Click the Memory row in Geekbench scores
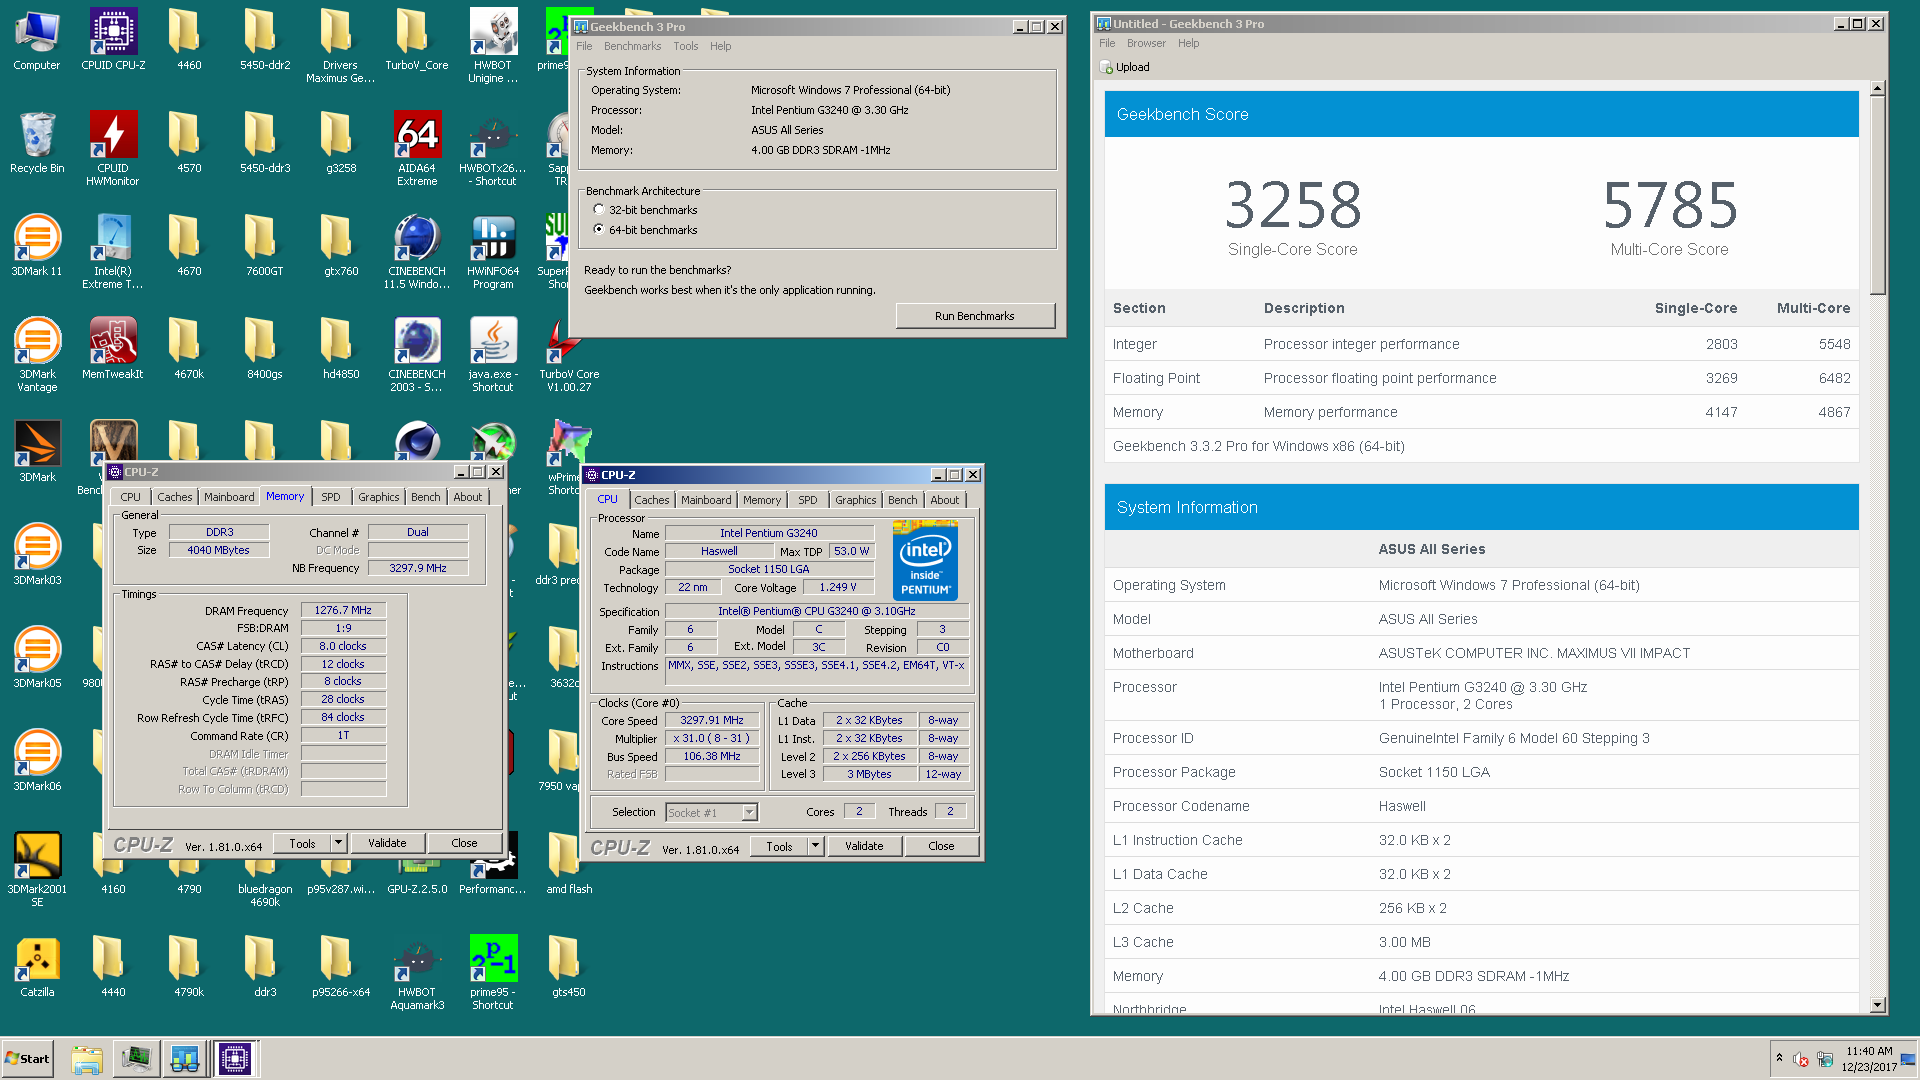The width and height of the screenshot is (1920, 1080). coord(1481,412)
